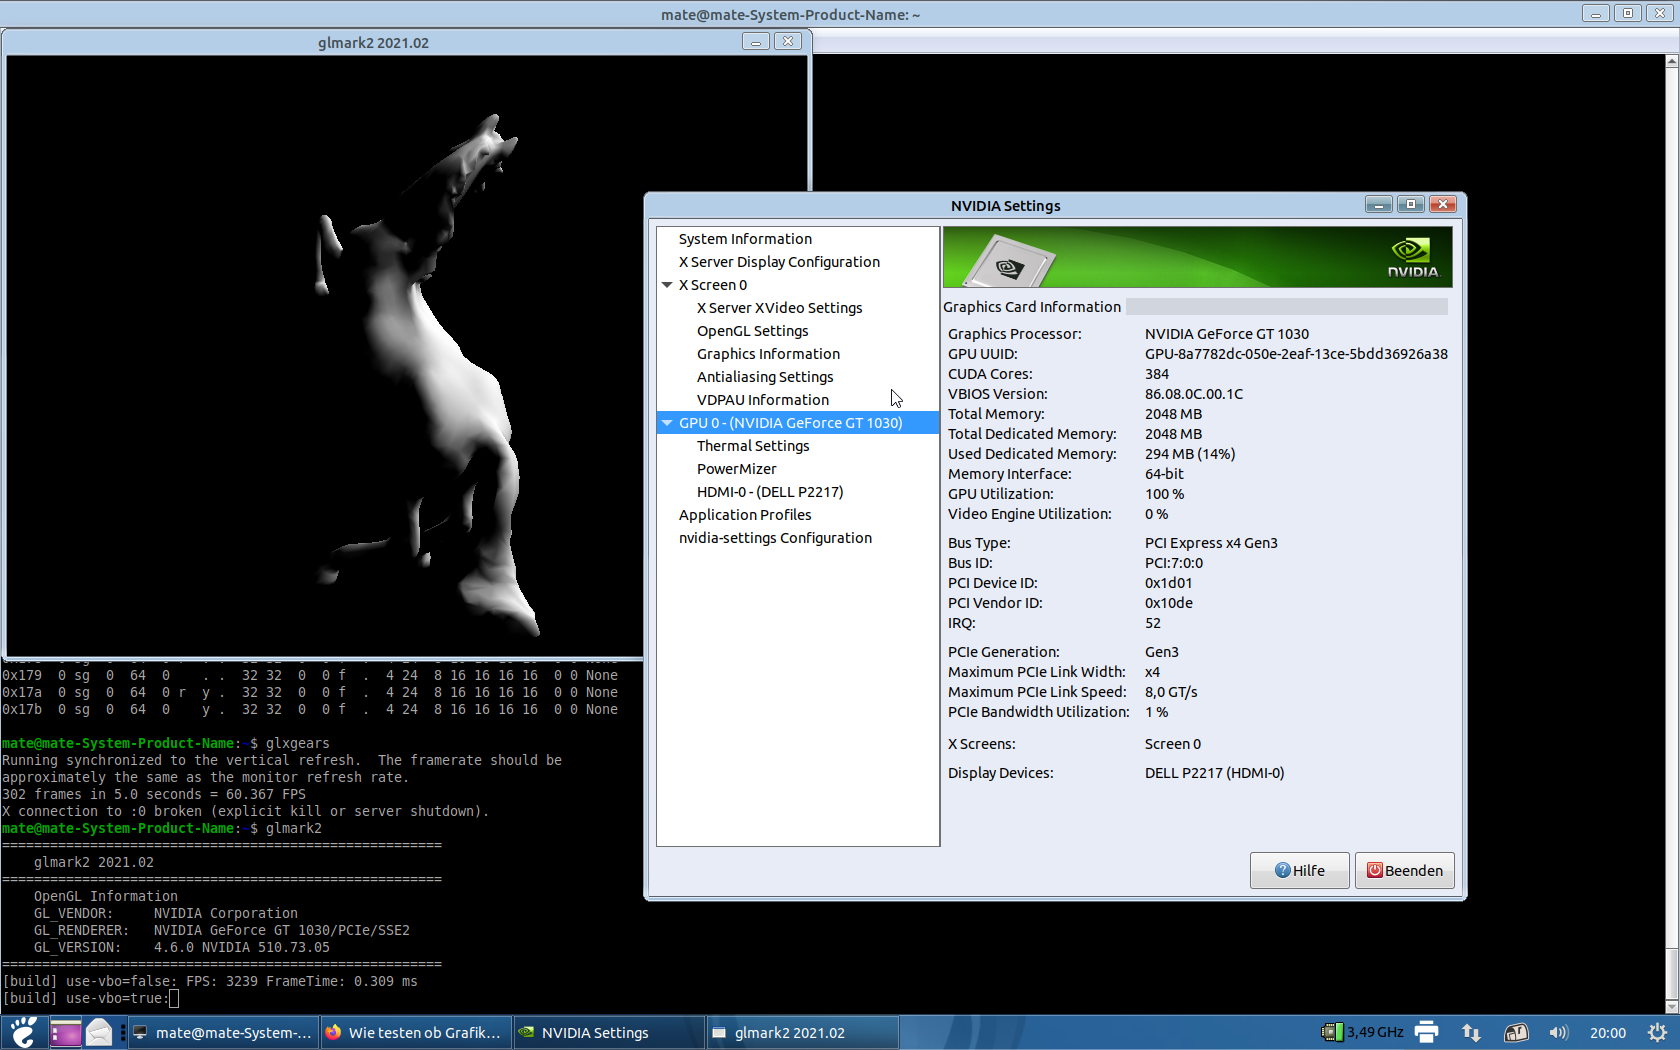Open the mail envelope panel launcher

pyautogui.click(x=99, y=1032)
